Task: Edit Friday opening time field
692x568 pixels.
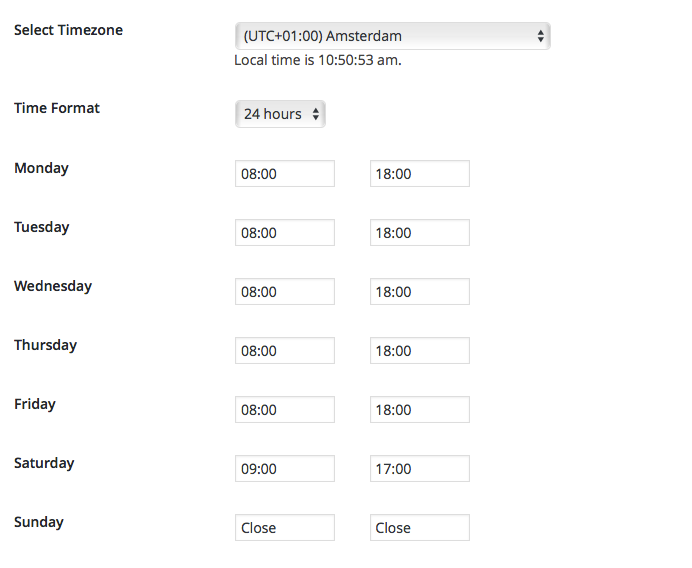Action: 285,410
